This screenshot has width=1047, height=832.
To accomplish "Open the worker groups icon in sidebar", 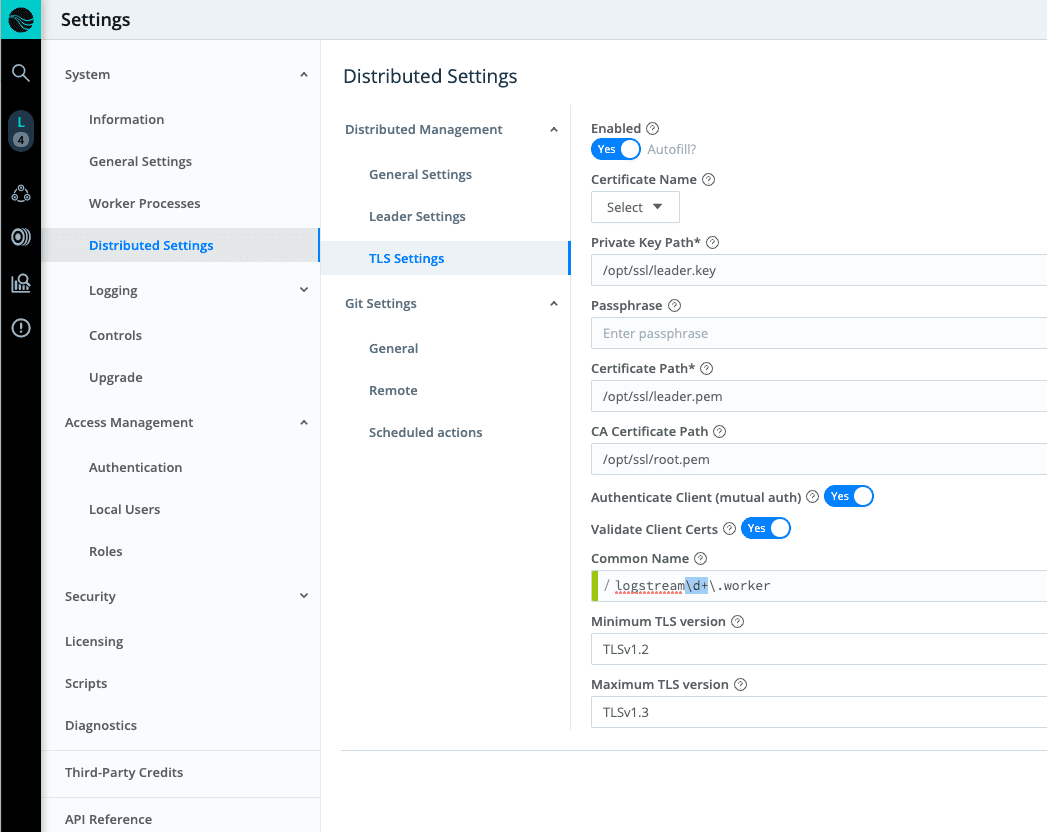I will click(20, 193).
